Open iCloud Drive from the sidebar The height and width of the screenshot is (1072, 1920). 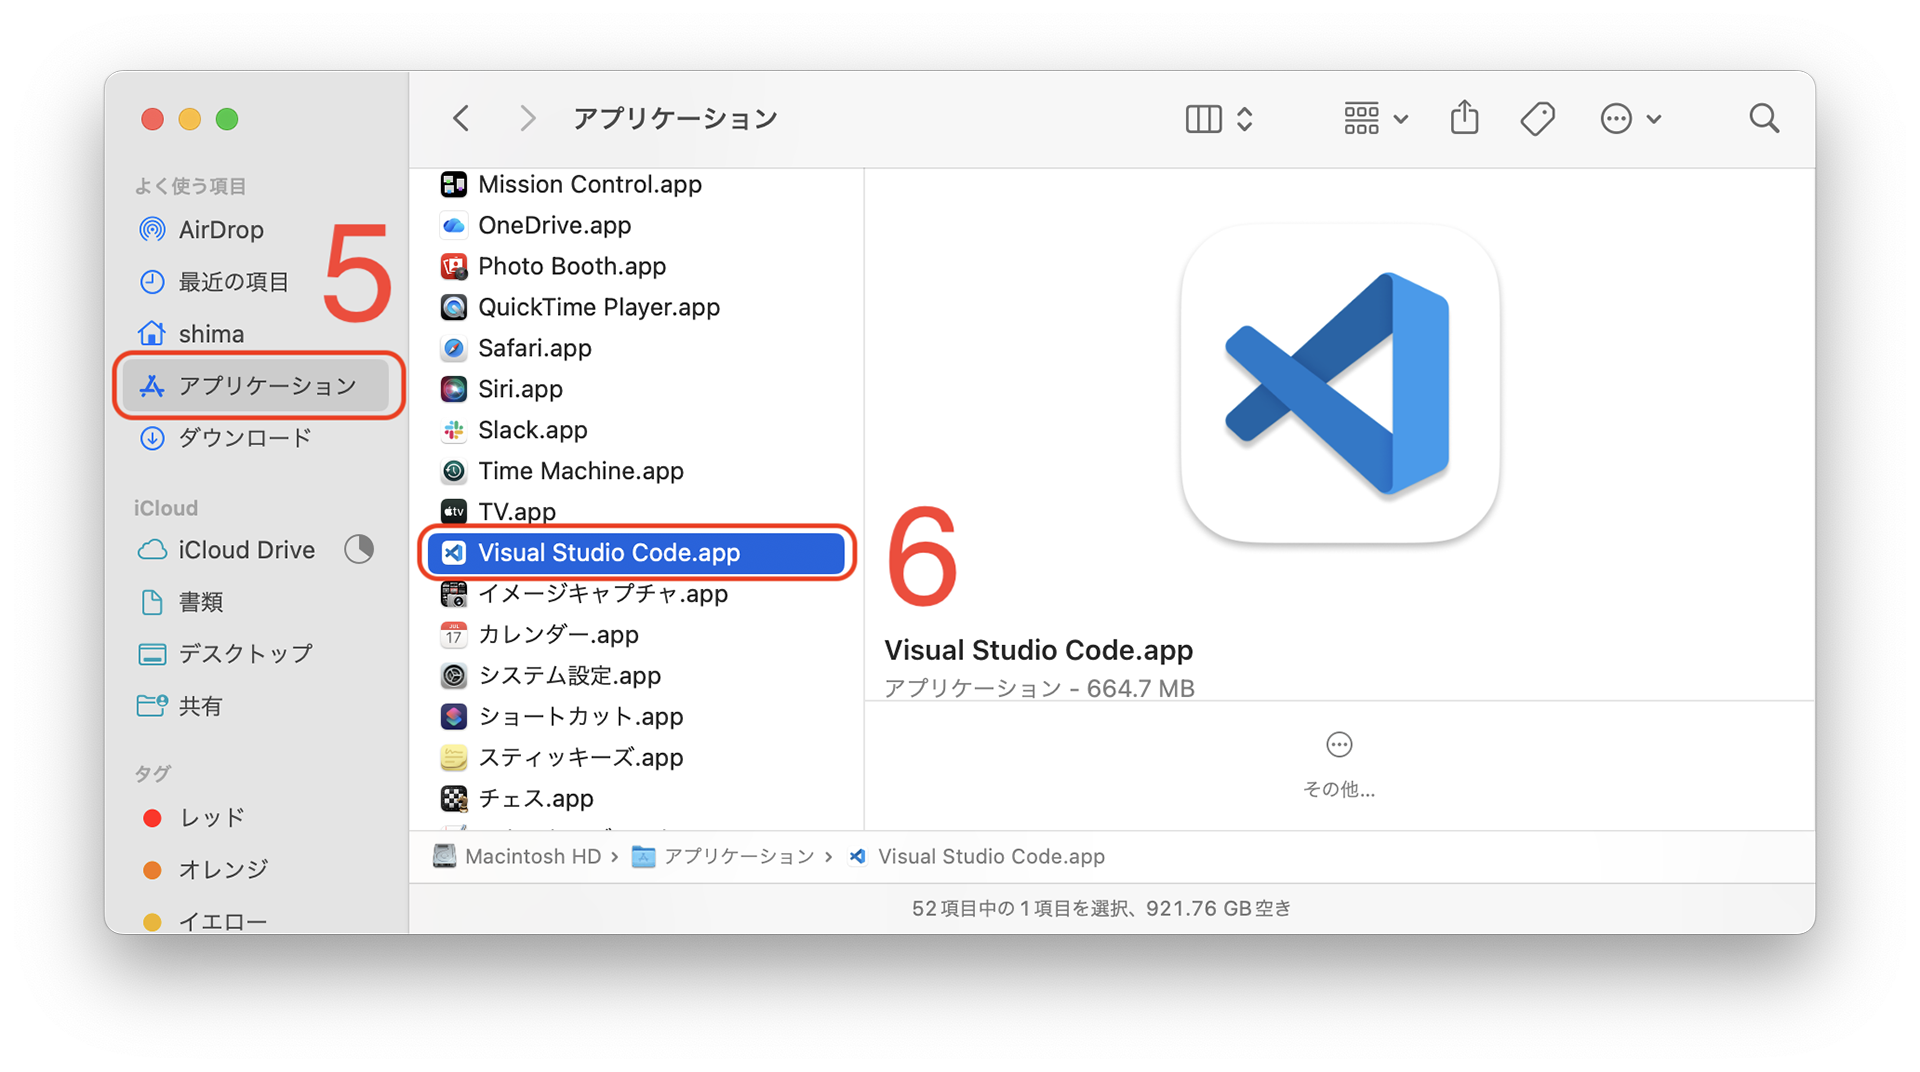pos(246,549)
